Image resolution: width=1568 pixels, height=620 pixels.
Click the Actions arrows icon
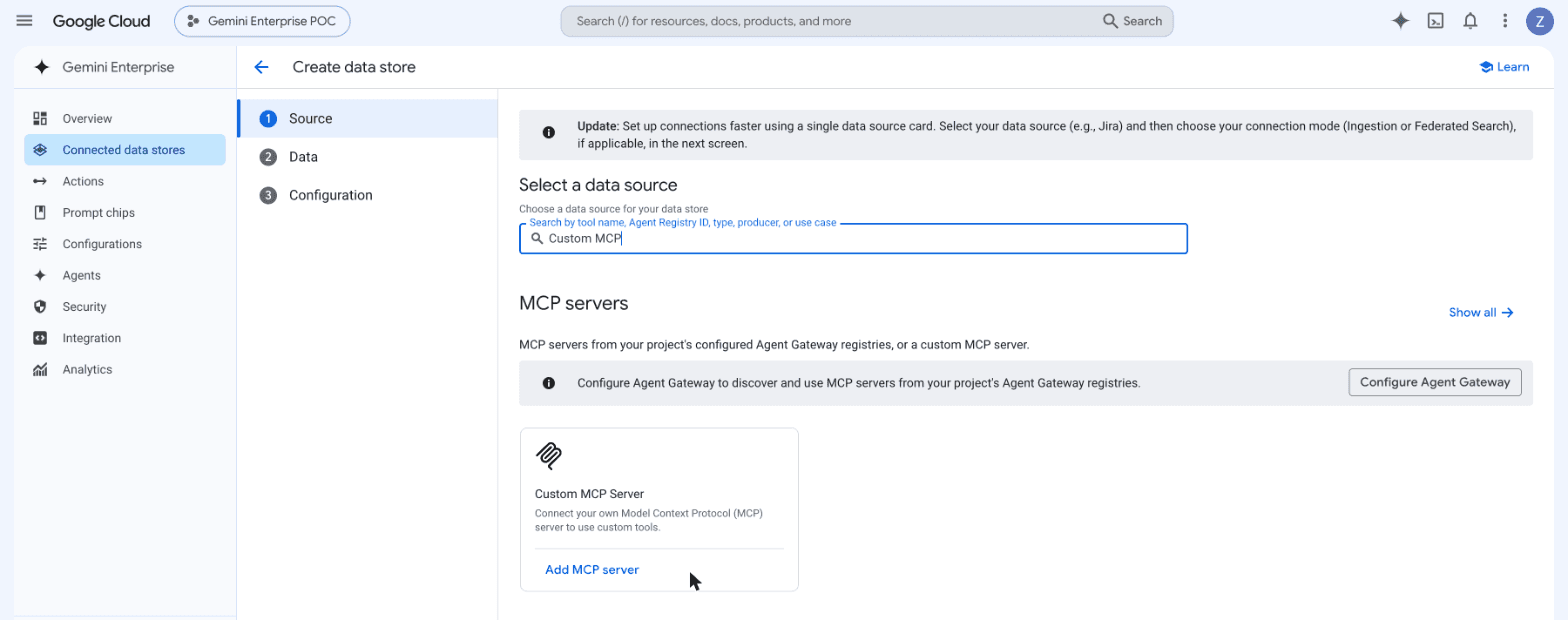(40, 181)
